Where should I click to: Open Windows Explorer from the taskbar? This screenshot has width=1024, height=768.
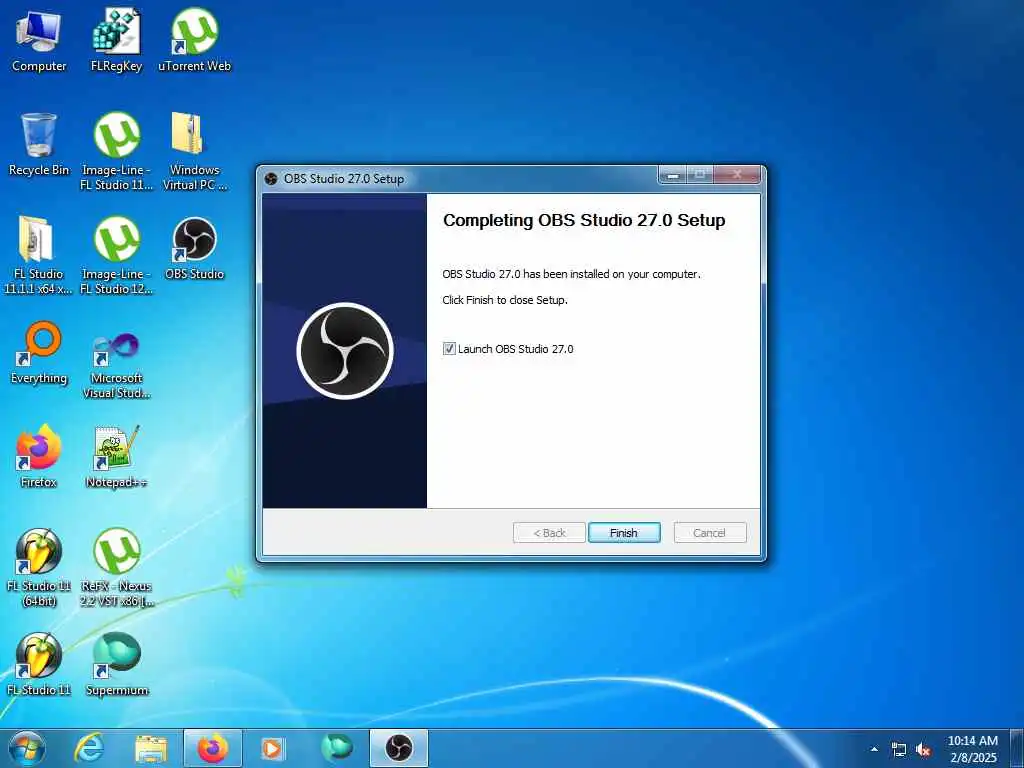151,748
